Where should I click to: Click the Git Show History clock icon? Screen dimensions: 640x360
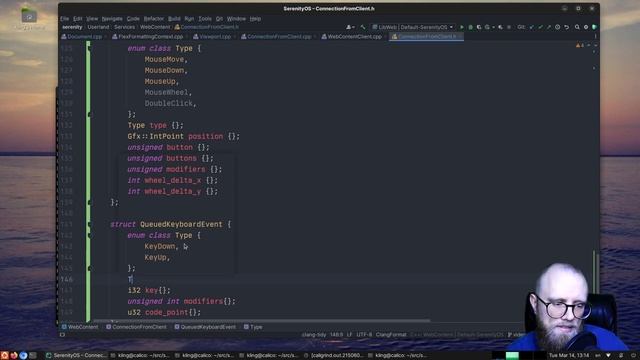pos(558,27)
